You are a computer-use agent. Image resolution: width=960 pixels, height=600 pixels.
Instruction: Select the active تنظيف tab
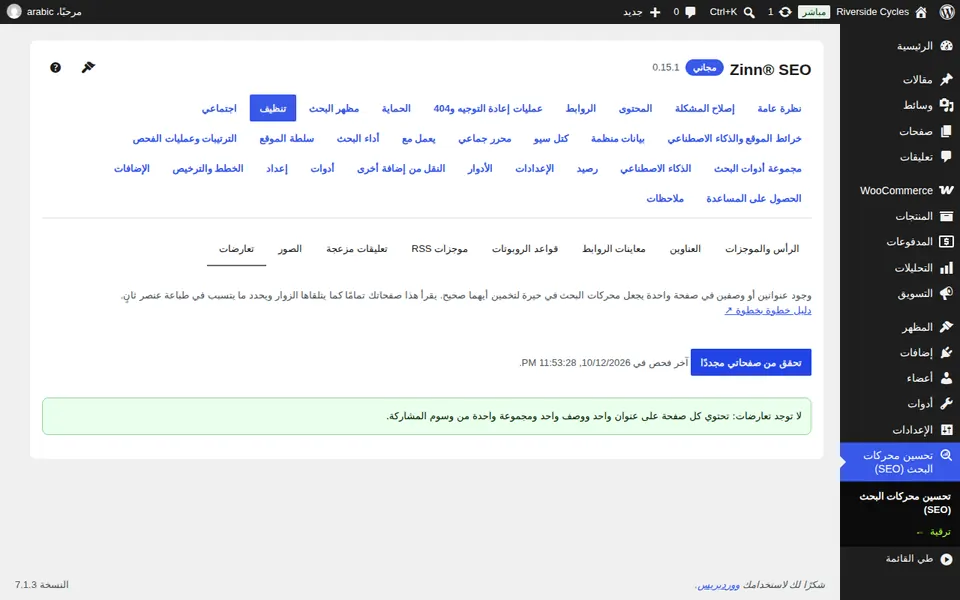(x=273, y=108)
